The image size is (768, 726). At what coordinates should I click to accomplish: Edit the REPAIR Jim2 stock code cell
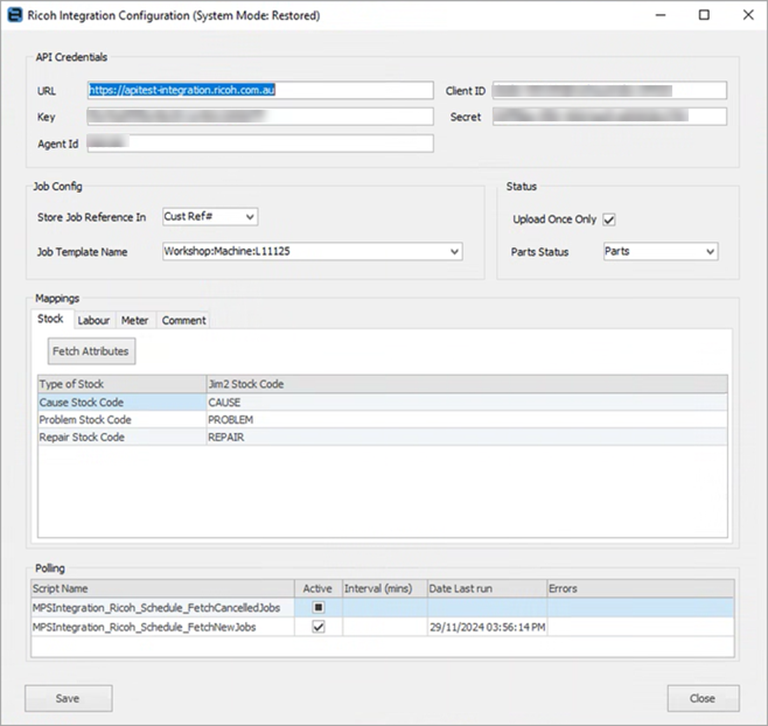[x=465, y=437]
